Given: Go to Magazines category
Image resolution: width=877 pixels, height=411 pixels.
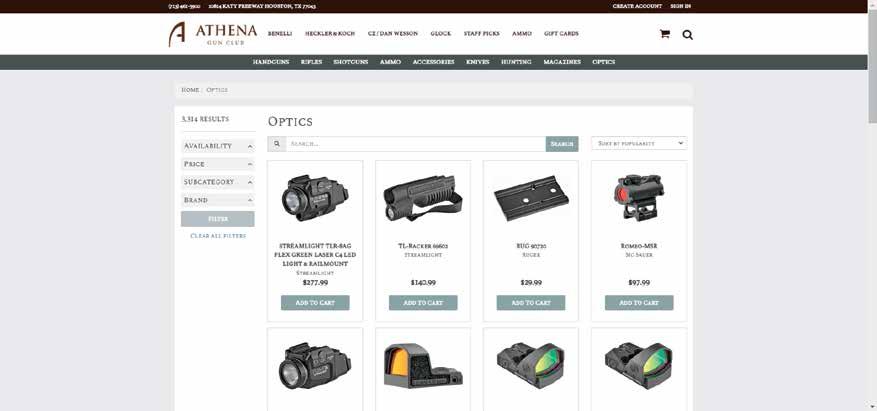Looking at the screenshot, I should [x=562, y=62].
